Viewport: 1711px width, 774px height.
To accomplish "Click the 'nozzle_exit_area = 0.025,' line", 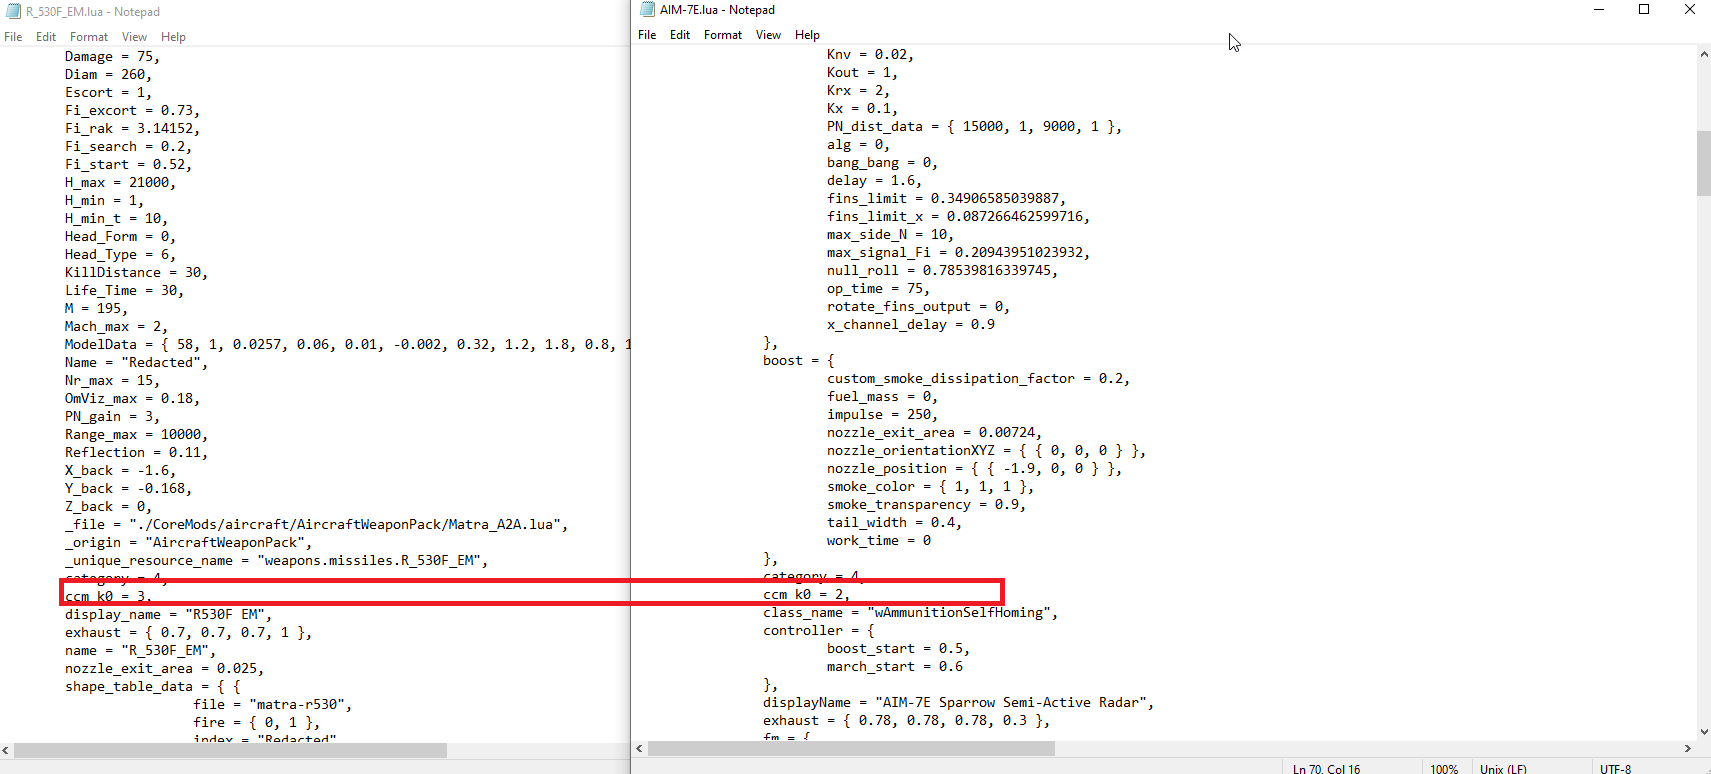I will coord(165,669).
